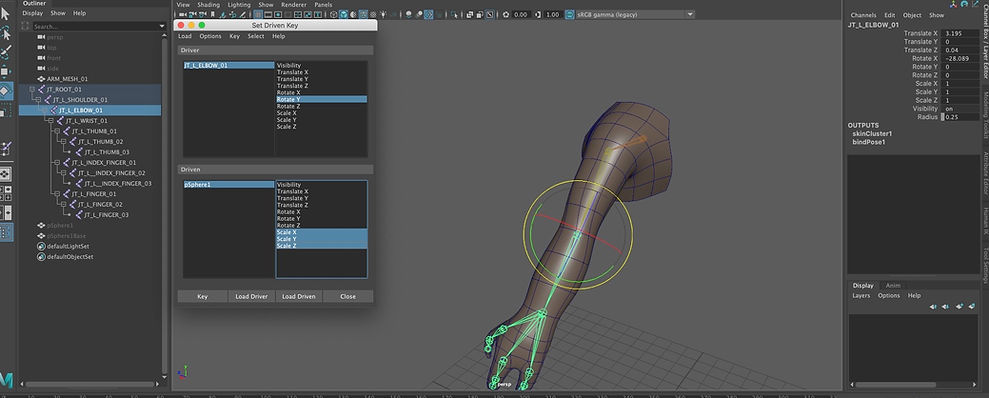Open Options menu in Set Driven Key window
The image size is (989, 398).
(211, 37)
